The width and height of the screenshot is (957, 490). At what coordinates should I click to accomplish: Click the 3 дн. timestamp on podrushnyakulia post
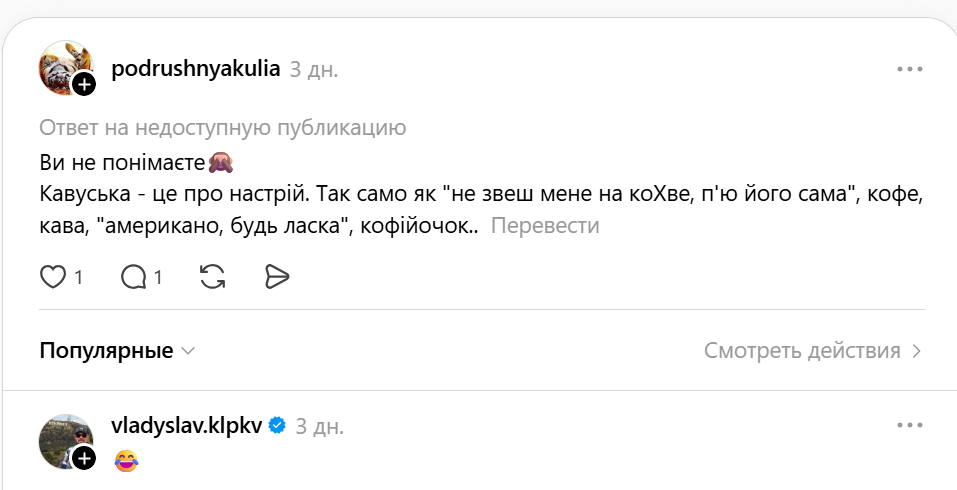[x=314, y=70]
